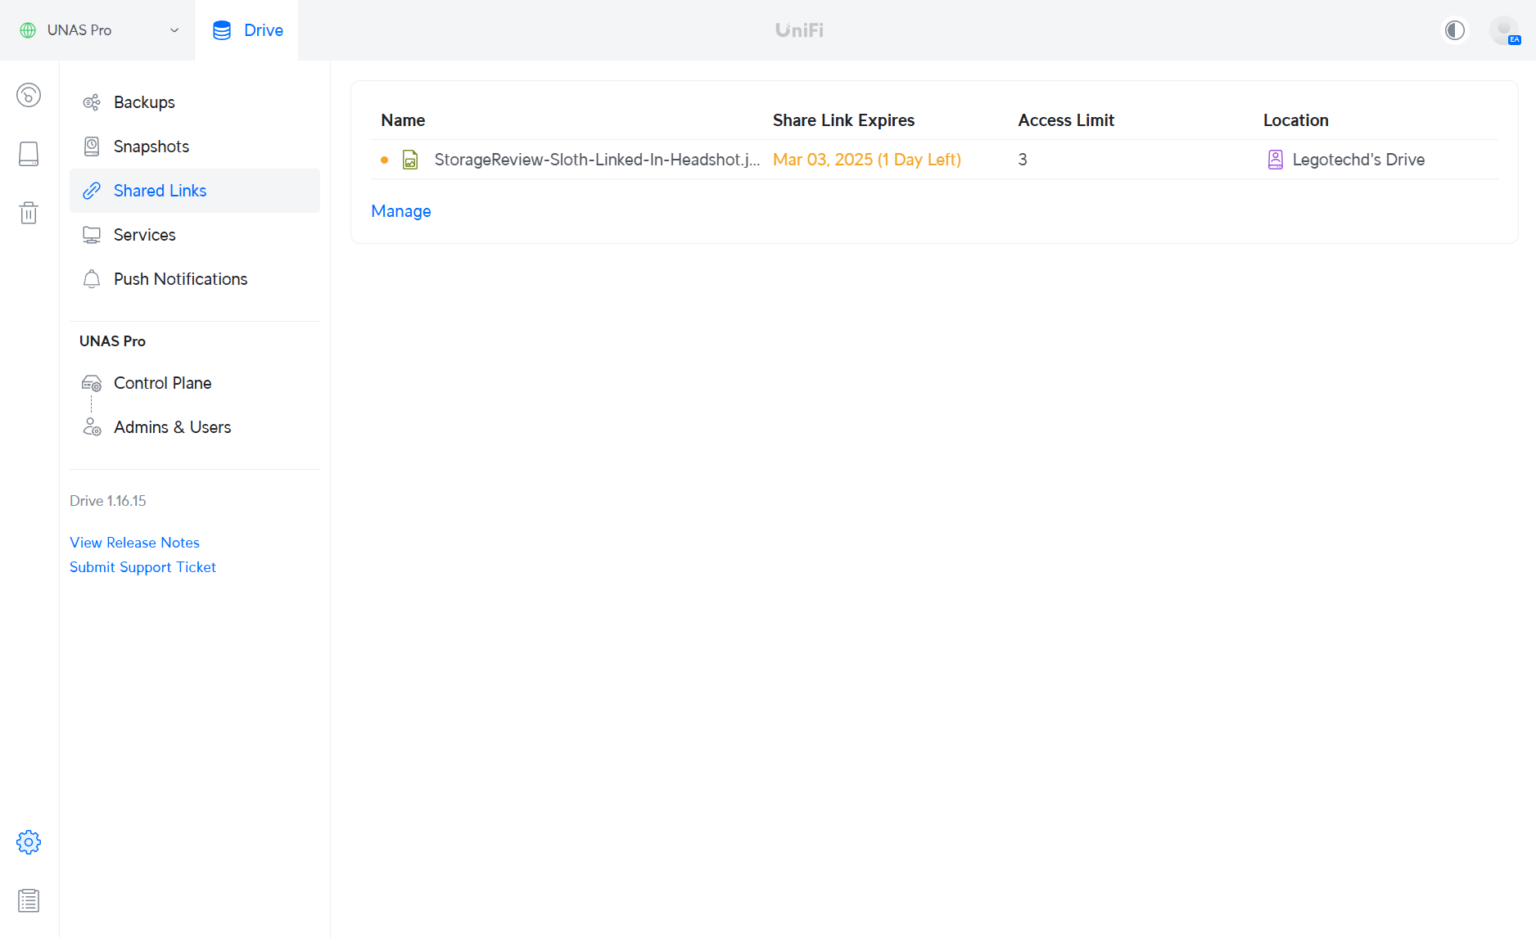Open Legotechd's Drive location
The height and width of the screenshot is (938, 1536).
pyautogui.click(x=1358, y=160)
